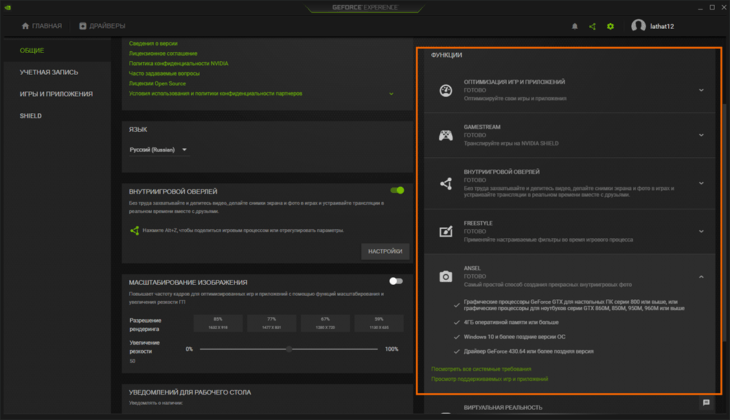Click the Ansel camera icon
This screenshot has width=730, height=420.
coord(446,277)
